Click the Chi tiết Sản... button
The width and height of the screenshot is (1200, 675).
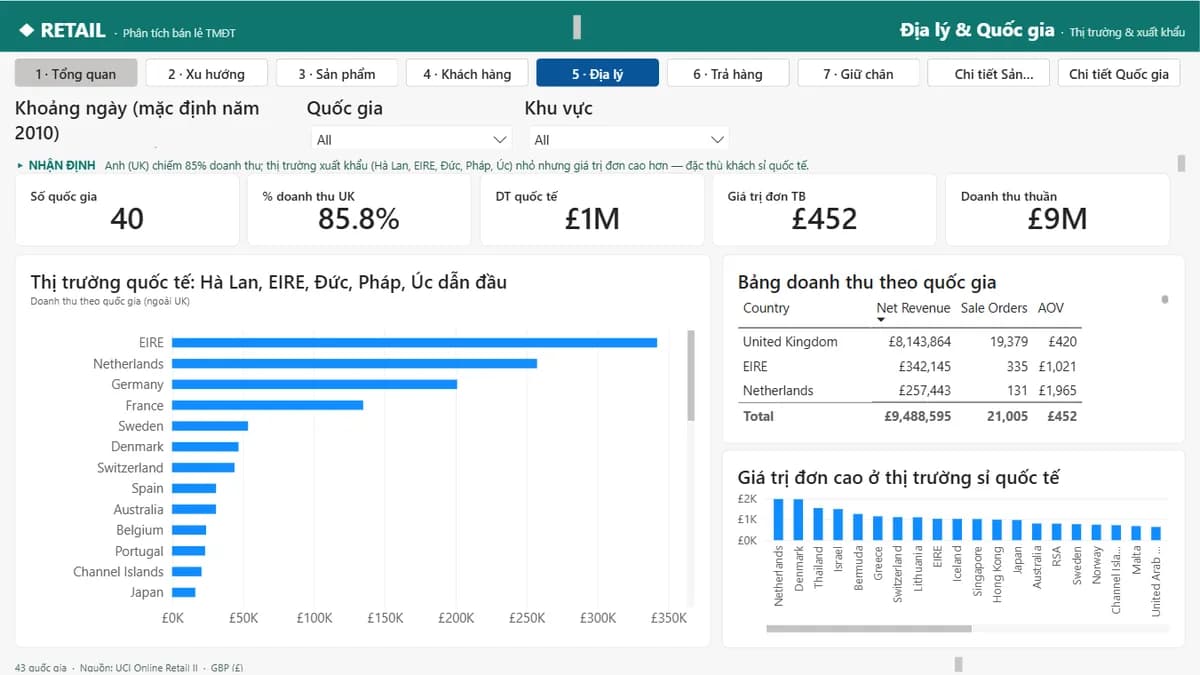988,73
